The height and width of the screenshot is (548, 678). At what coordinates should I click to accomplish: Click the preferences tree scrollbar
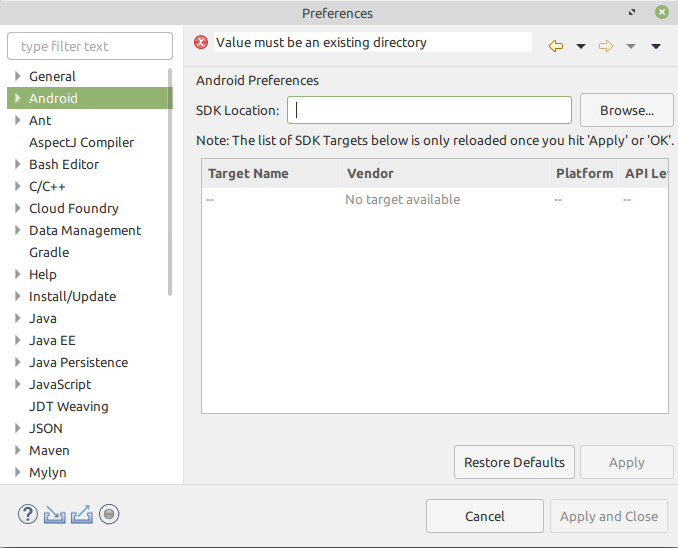(x=170, y=182)
